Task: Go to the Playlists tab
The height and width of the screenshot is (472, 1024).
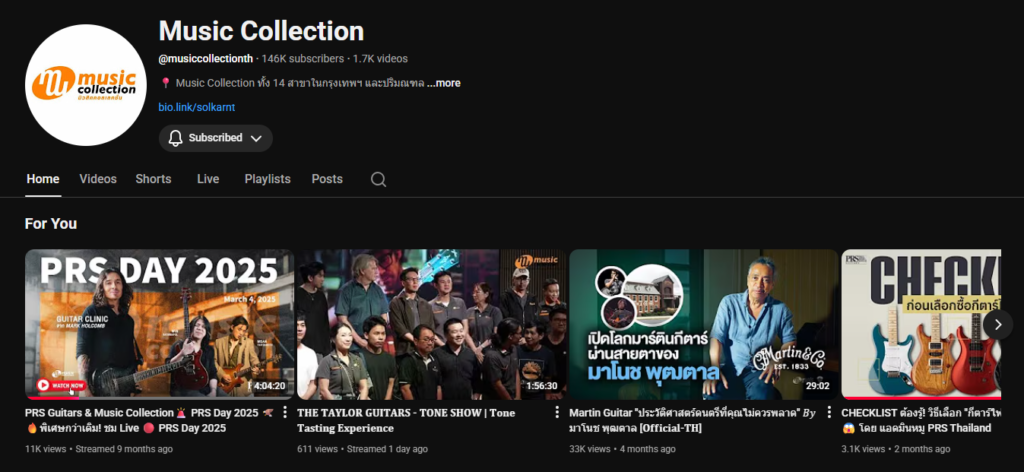Action: tap(268, 179)
